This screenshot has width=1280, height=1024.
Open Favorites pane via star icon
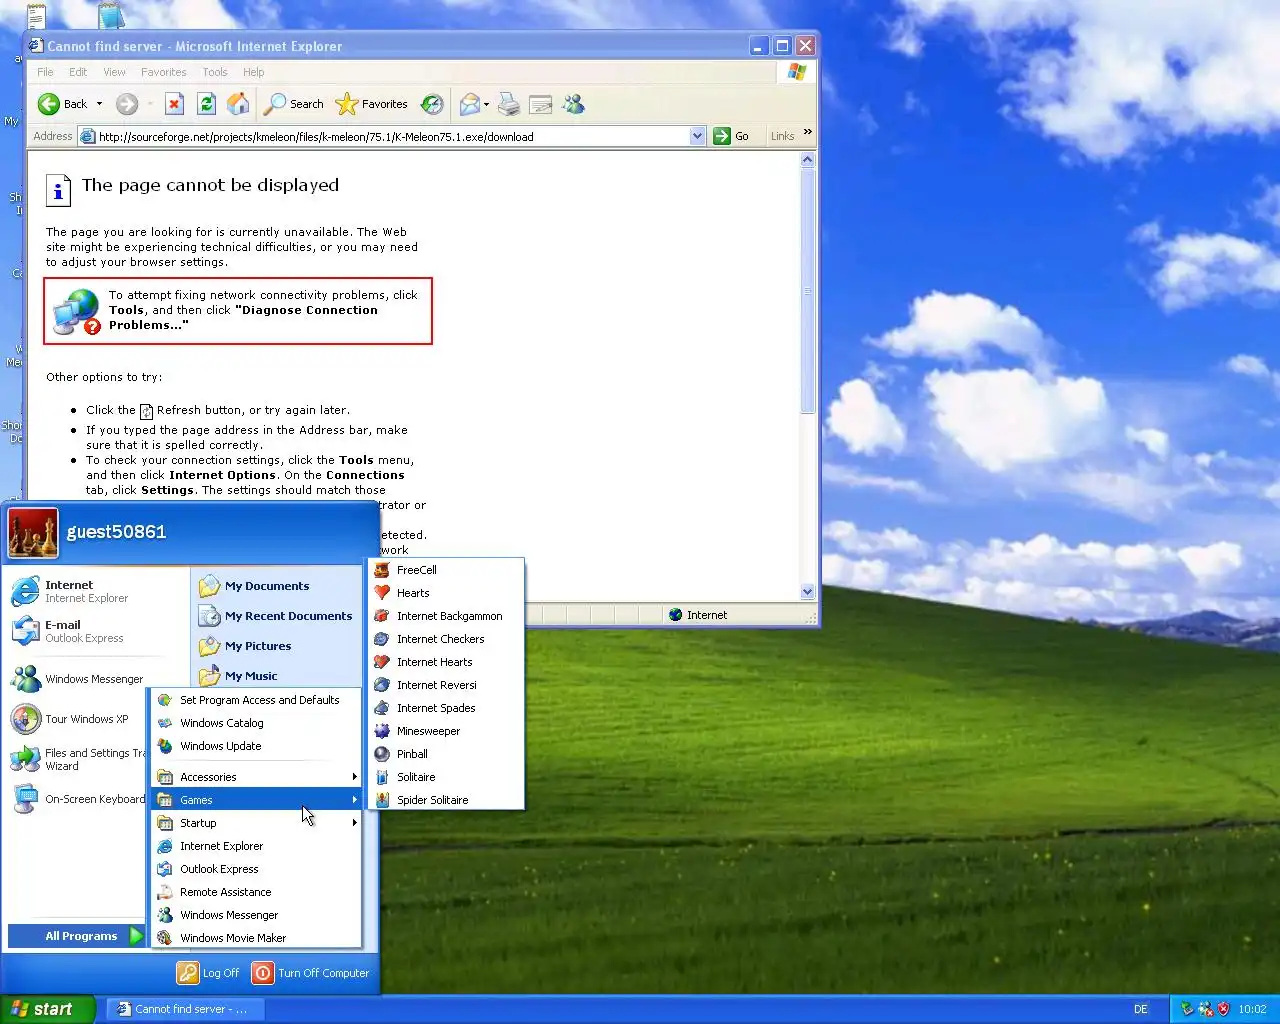(346, 104)
